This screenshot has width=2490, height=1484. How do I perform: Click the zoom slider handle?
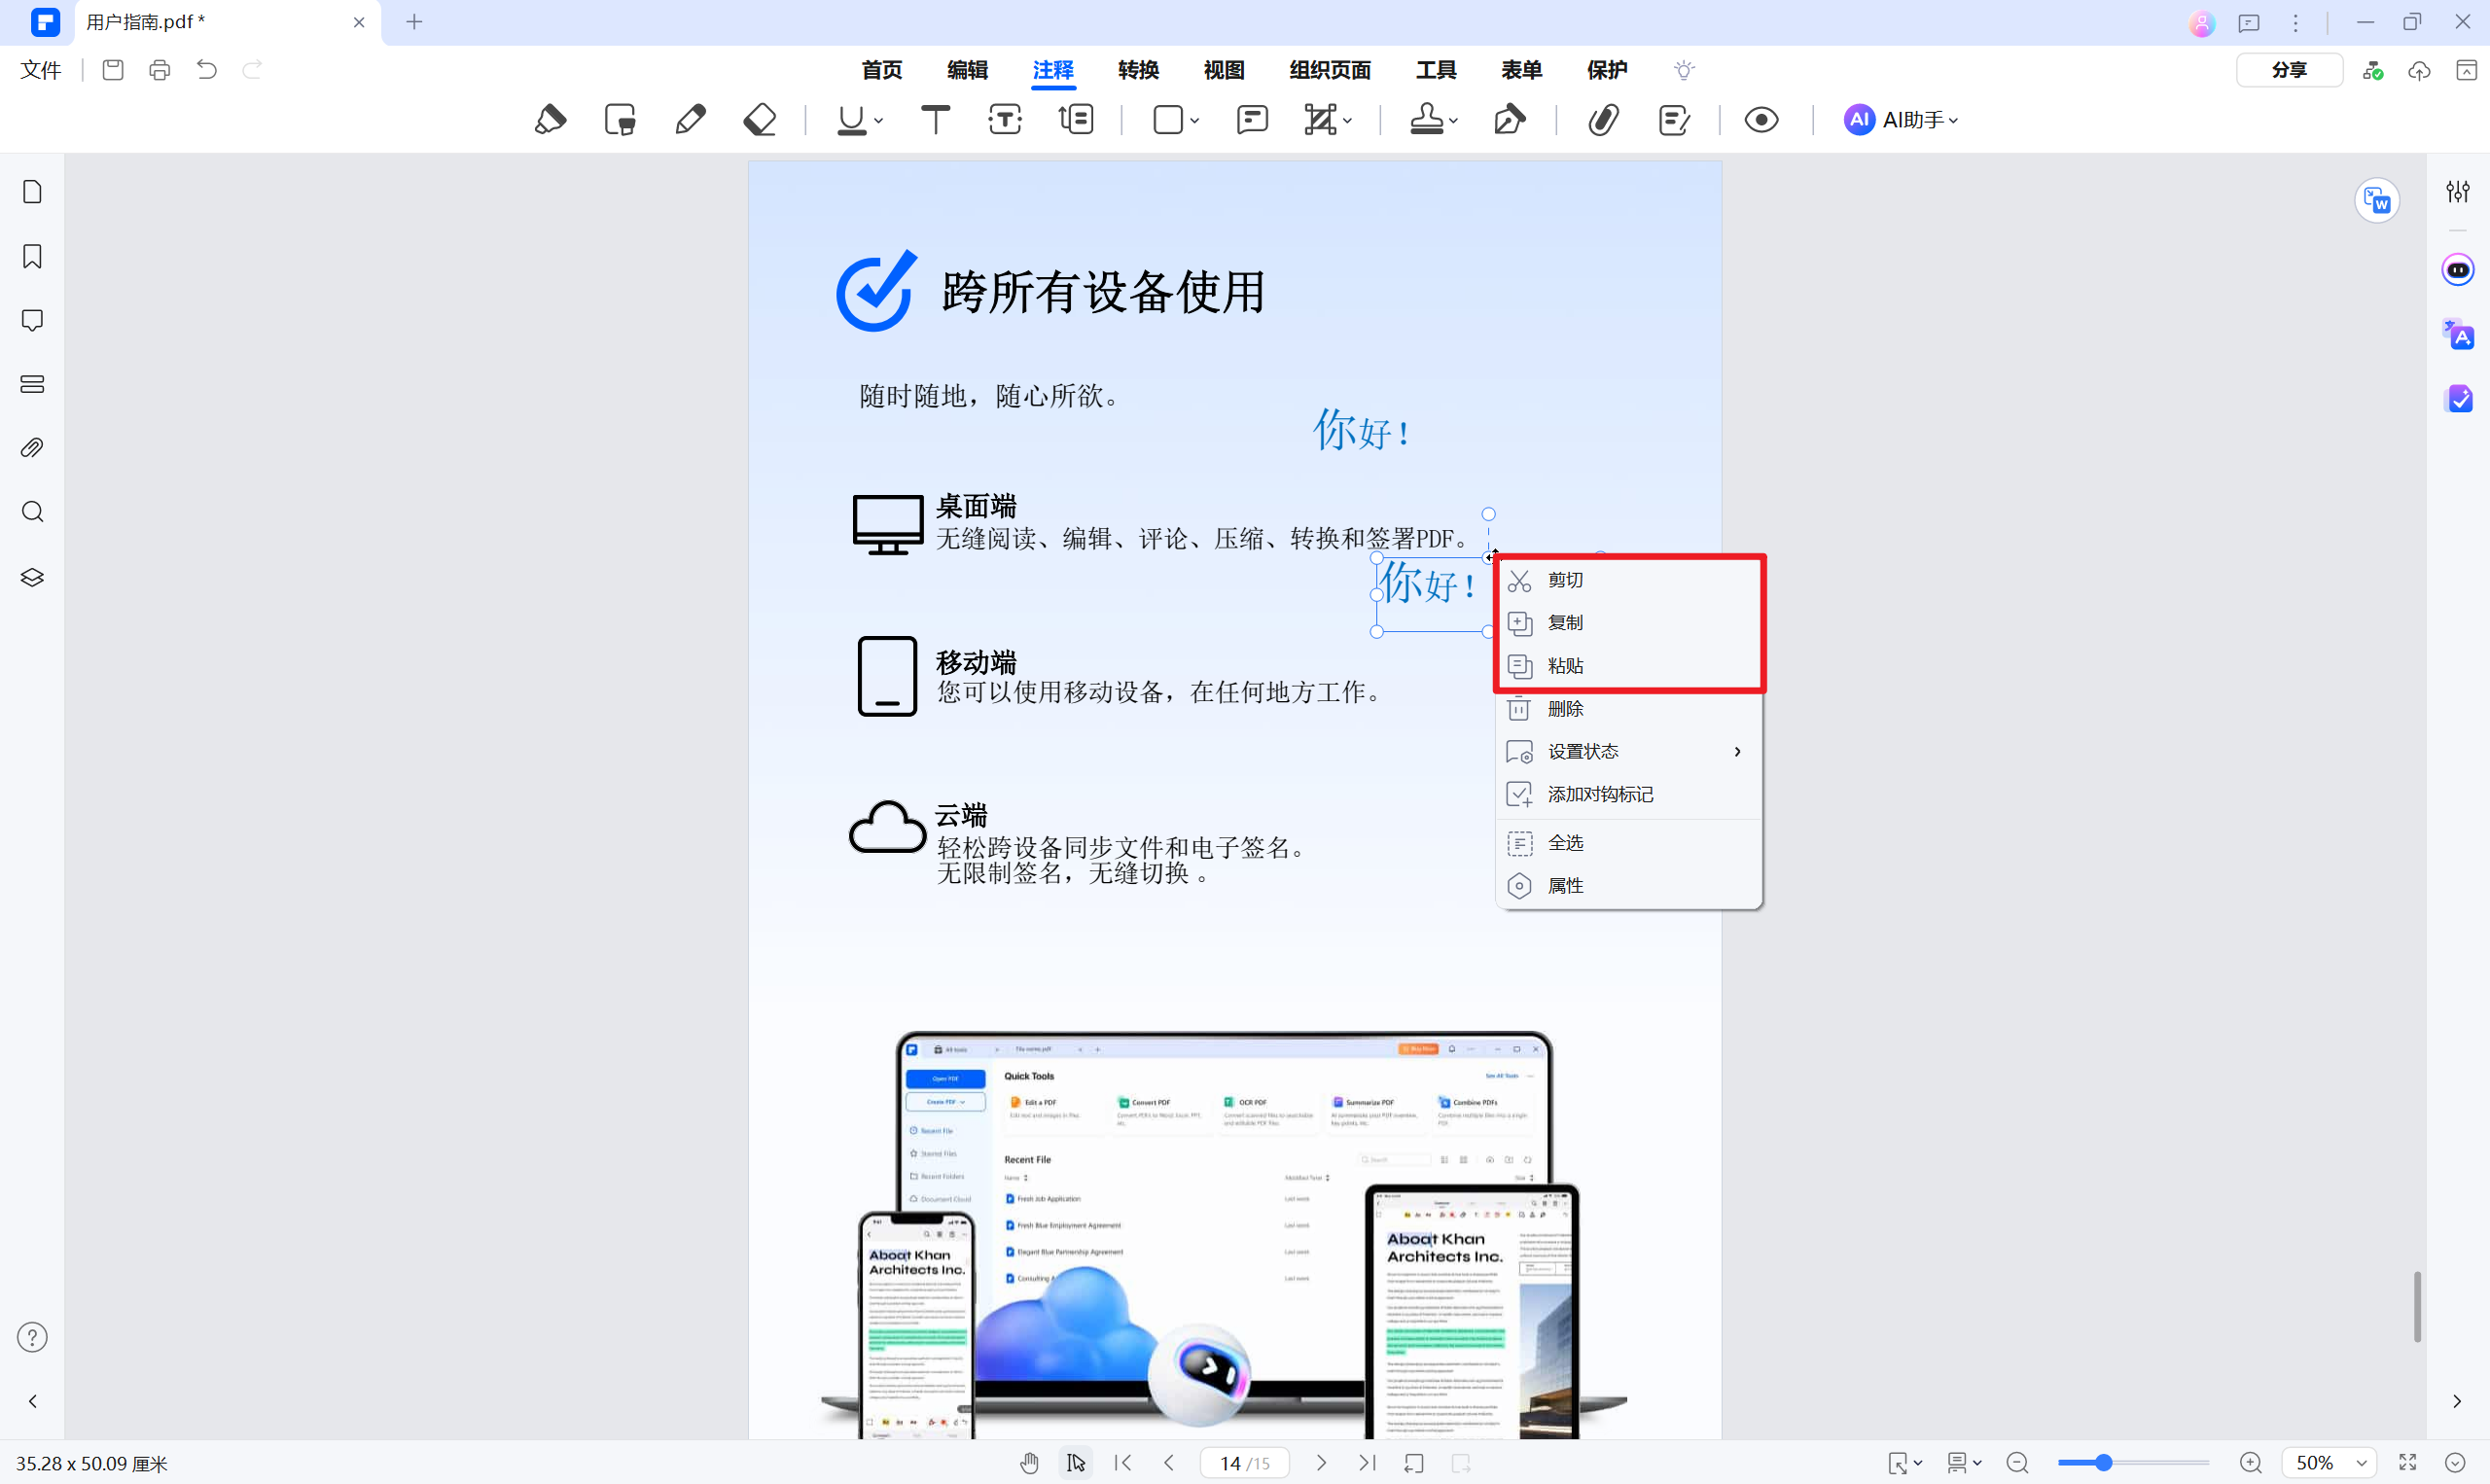pyautogui.click(x=2104, y=1463)
